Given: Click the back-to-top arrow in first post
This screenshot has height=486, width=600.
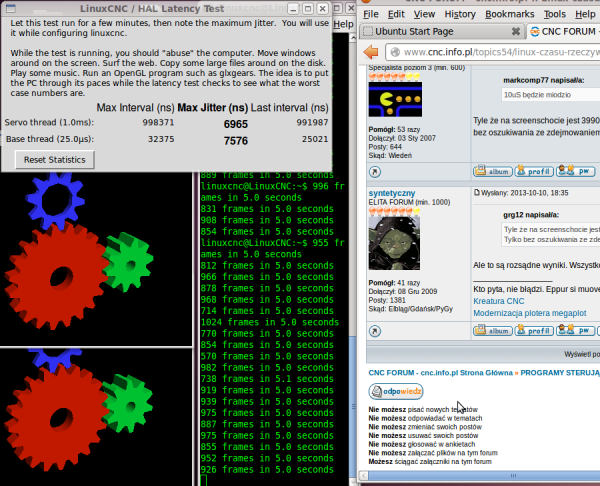Looking at the screenshot, I should (375, 172).
